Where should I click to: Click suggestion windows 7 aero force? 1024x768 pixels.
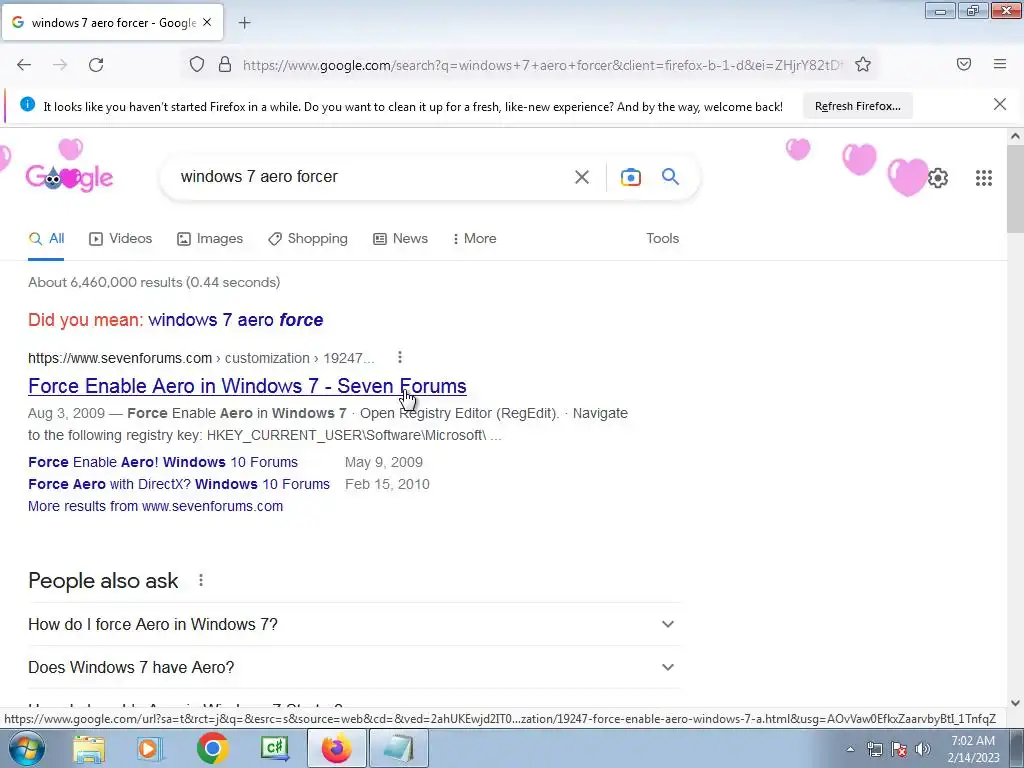coord(236,320)
